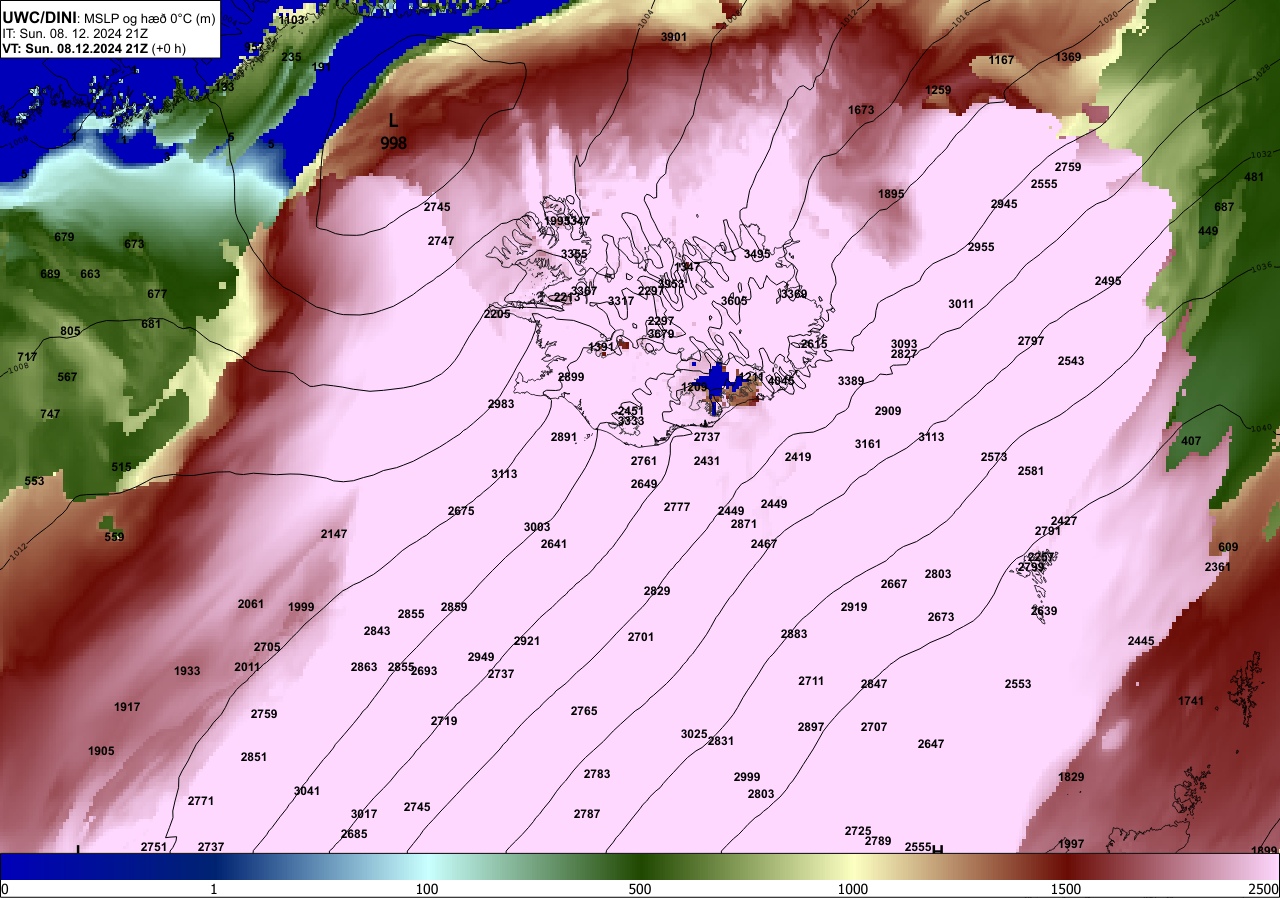Image resolution: width=1280 pixels, height=898 pixels.
Task: Click the '2921' value label
Action: [527, 641]
